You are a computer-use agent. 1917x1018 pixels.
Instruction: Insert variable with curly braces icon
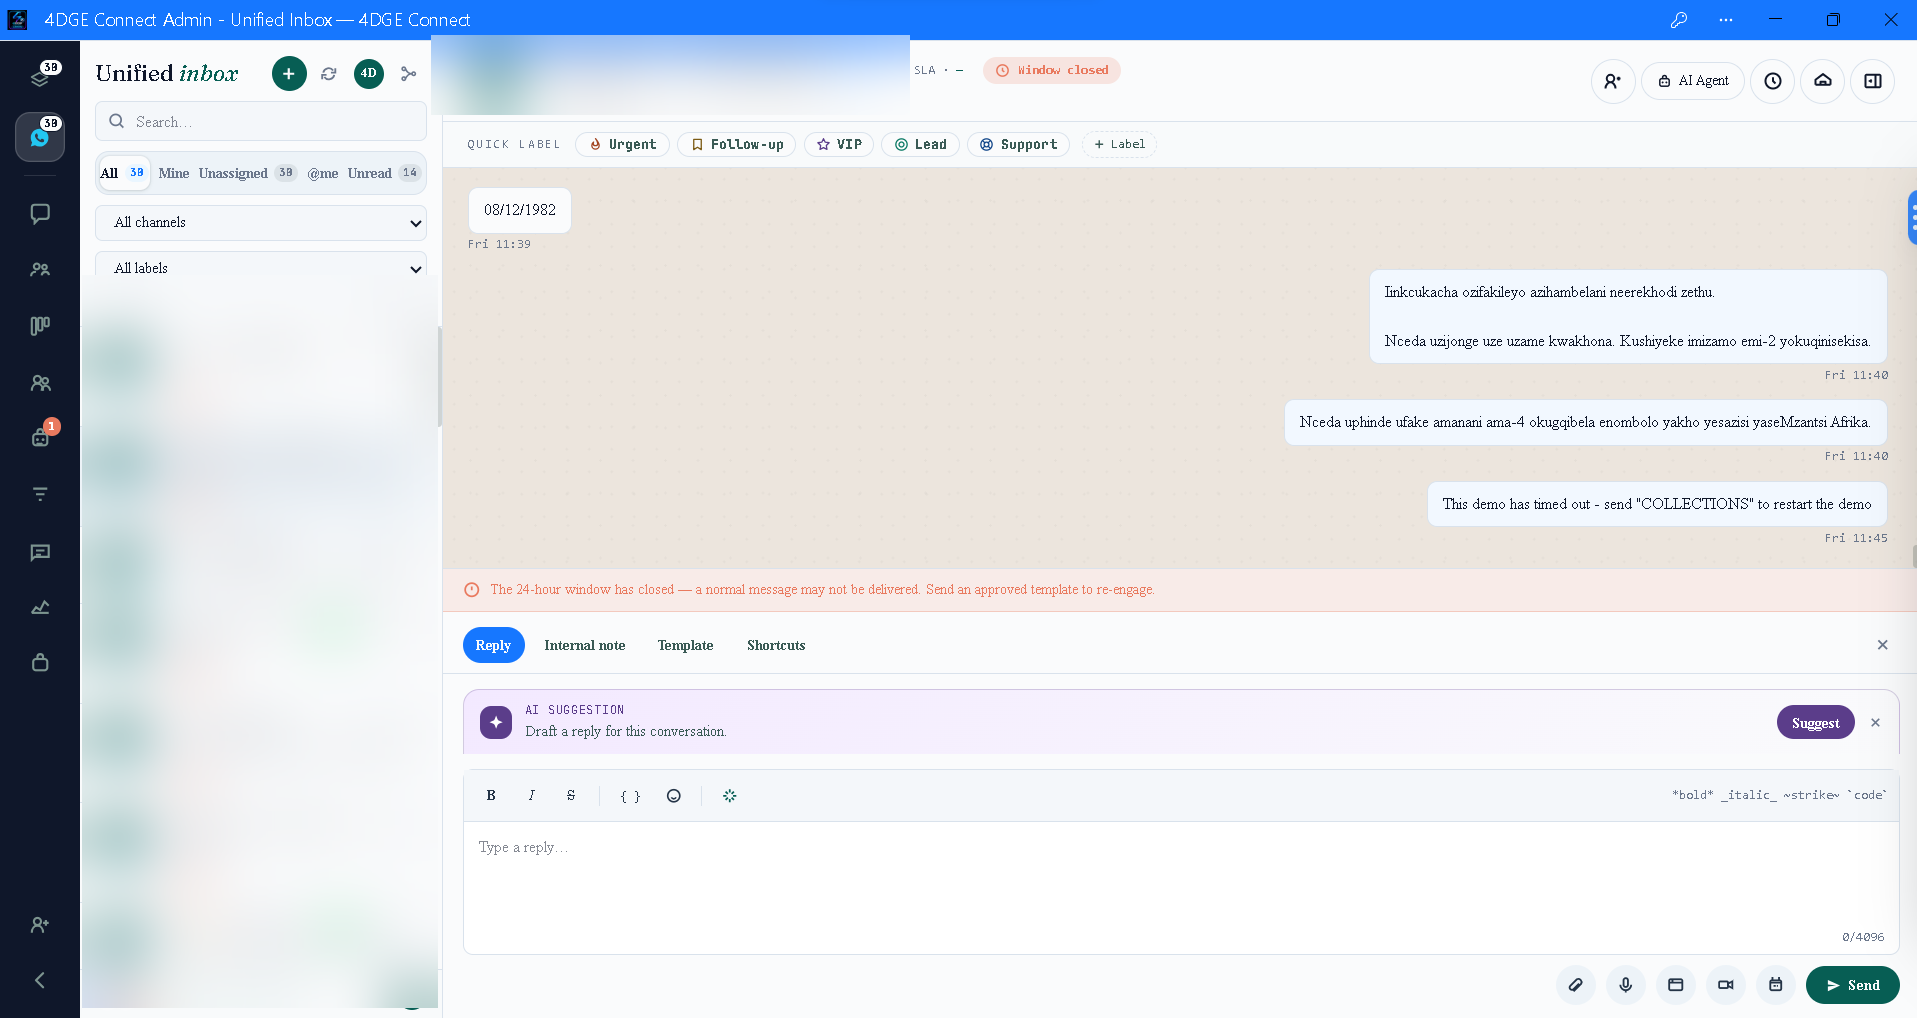pos(630,795)
